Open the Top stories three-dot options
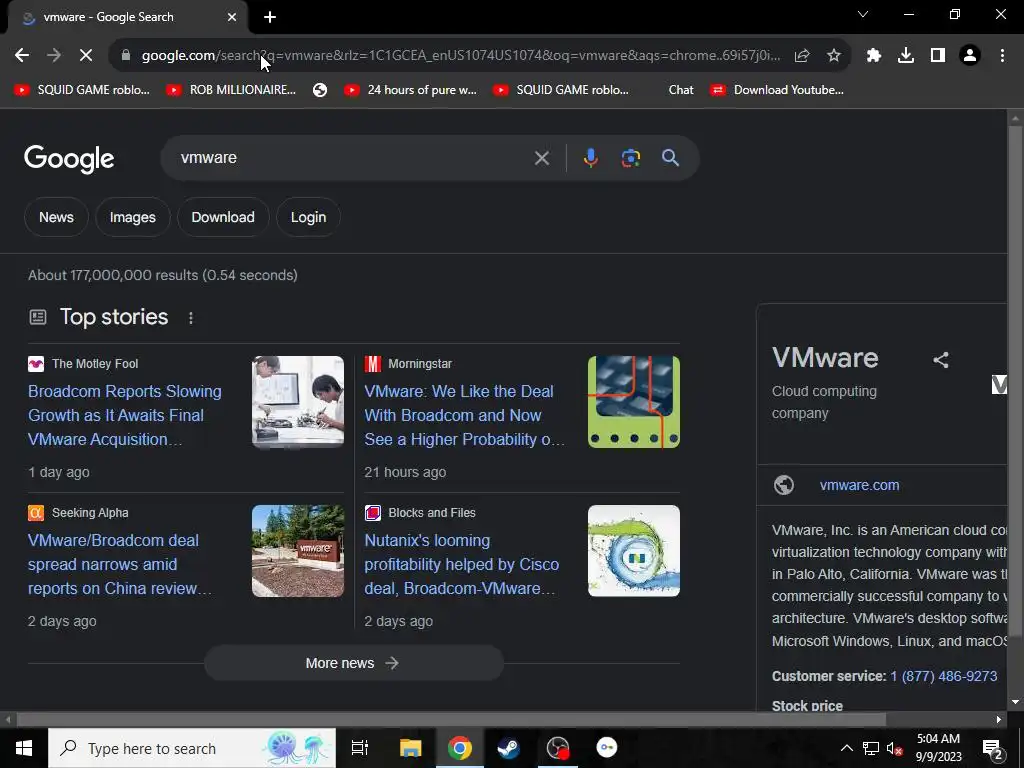This screenshot has height=768, width=1024. pos(191,318)
